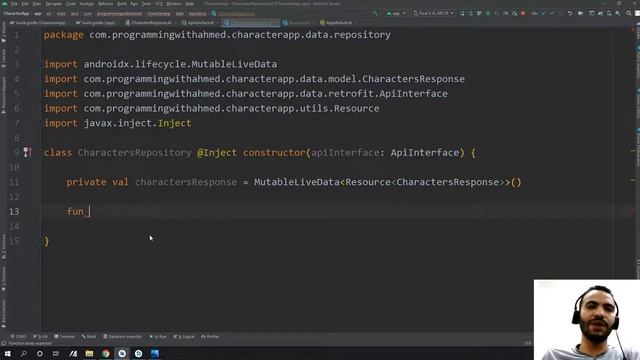Click the class name 'CharactersRepository' on line 9
This screenshot has height=360, width=640.
click(134, 153)
